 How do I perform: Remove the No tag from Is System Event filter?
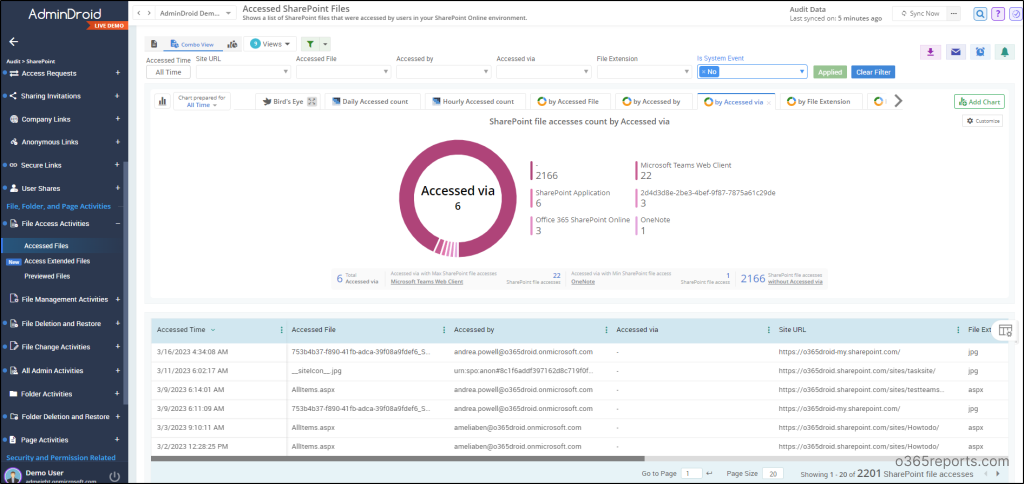(x=703, y=72)
